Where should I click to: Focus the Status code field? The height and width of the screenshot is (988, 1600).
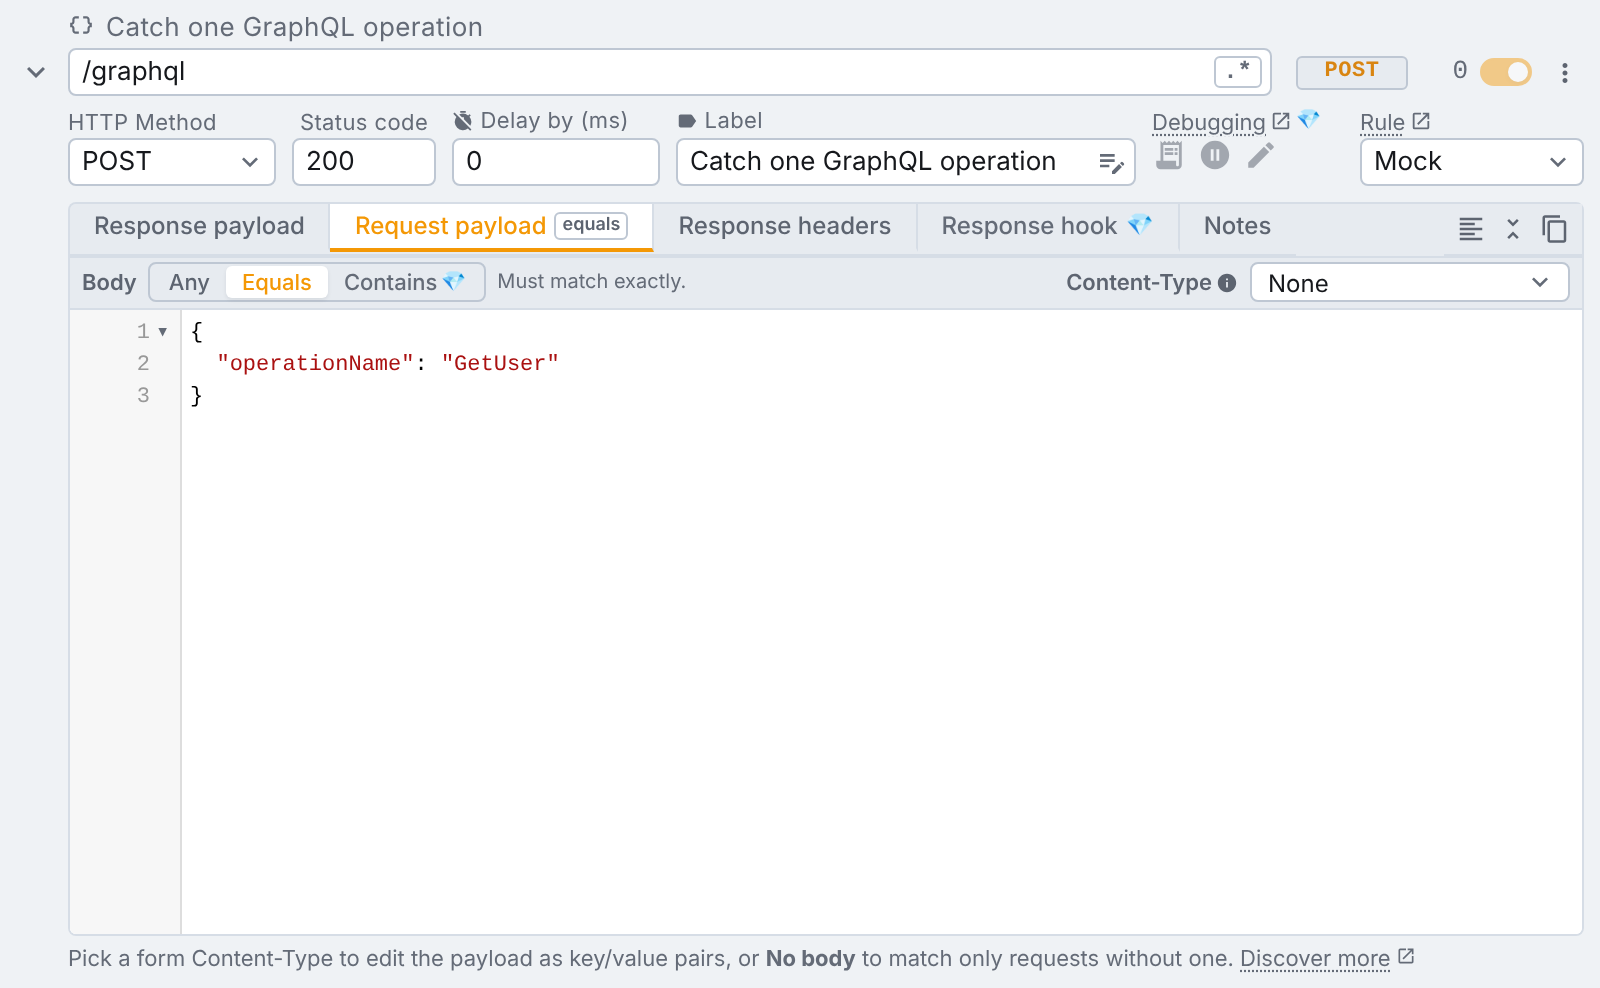click(364, 162)
